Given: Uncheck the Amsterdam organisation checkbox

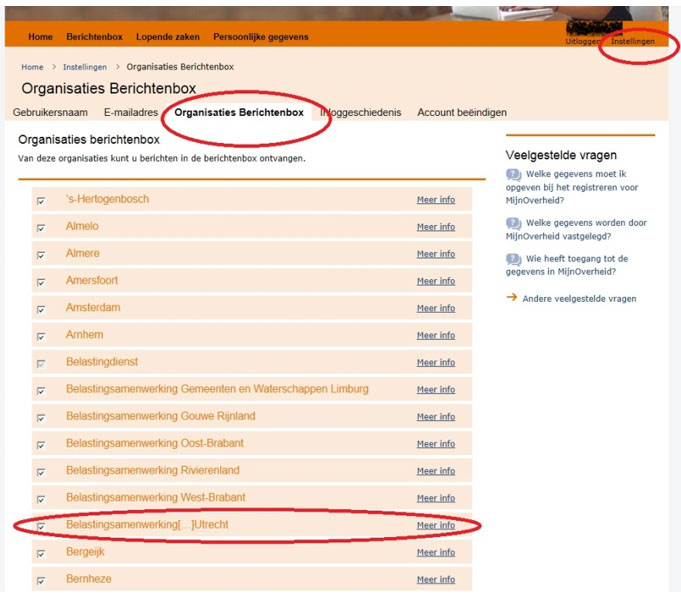Looking at the screenshot, I should pyautogui.click(x=41, y=309).
